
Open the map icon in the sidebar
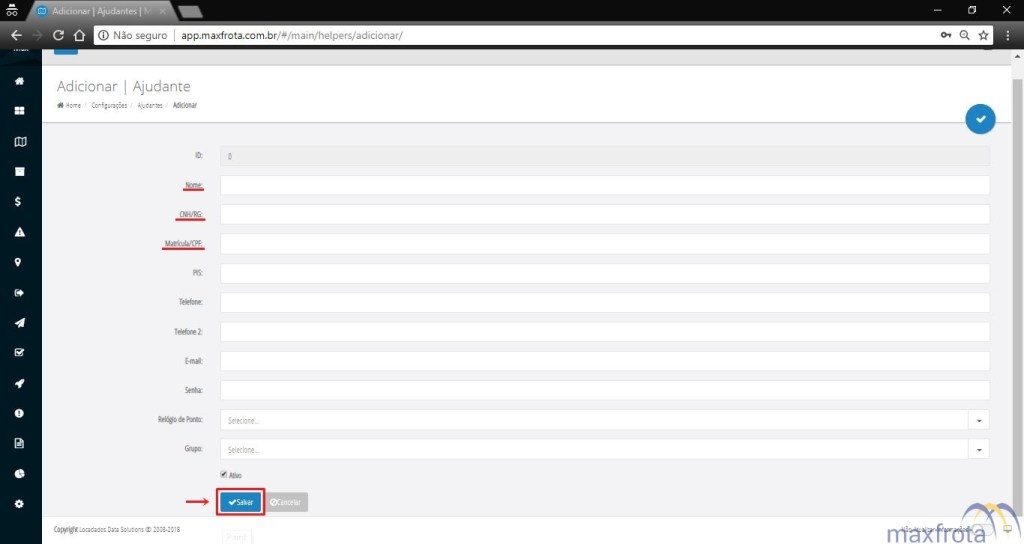tap(19, 141)
